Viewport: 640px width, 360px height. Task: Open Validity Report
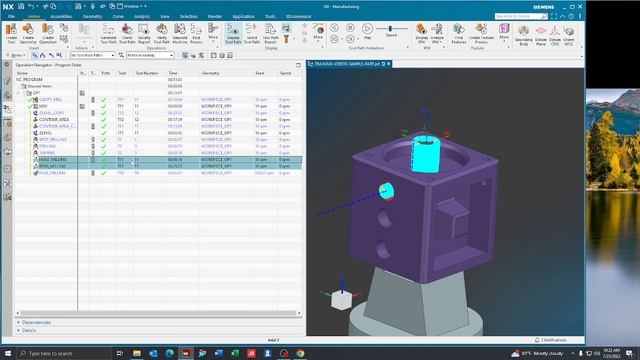coord(144,33)
